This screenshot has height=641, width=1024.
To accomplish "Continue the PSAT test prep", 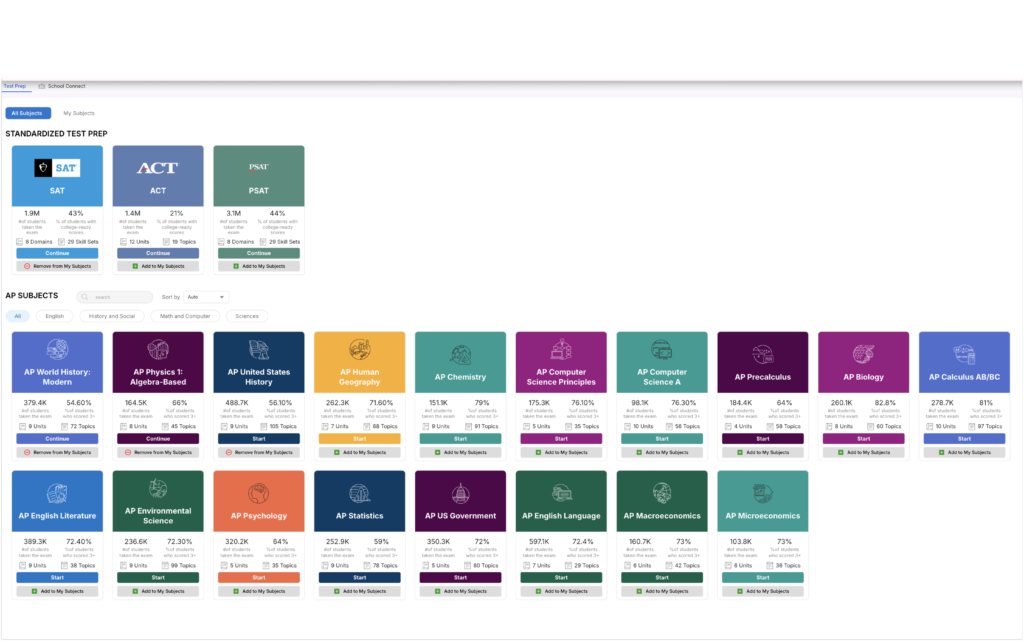I will tap(259, 253).
